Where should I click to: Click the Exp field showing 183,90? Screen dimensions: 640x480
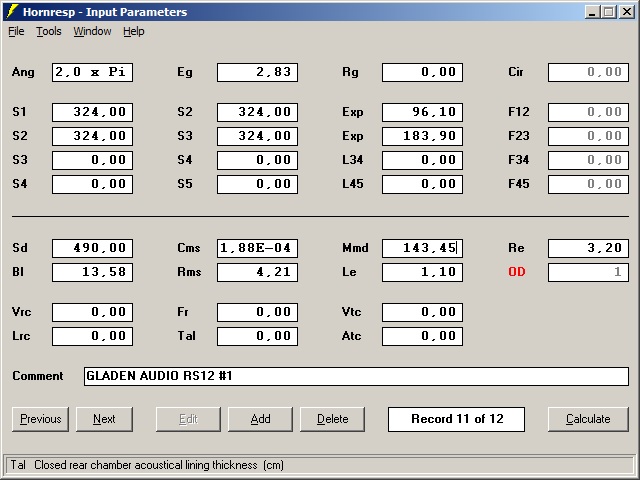click(x=422, y=136)
